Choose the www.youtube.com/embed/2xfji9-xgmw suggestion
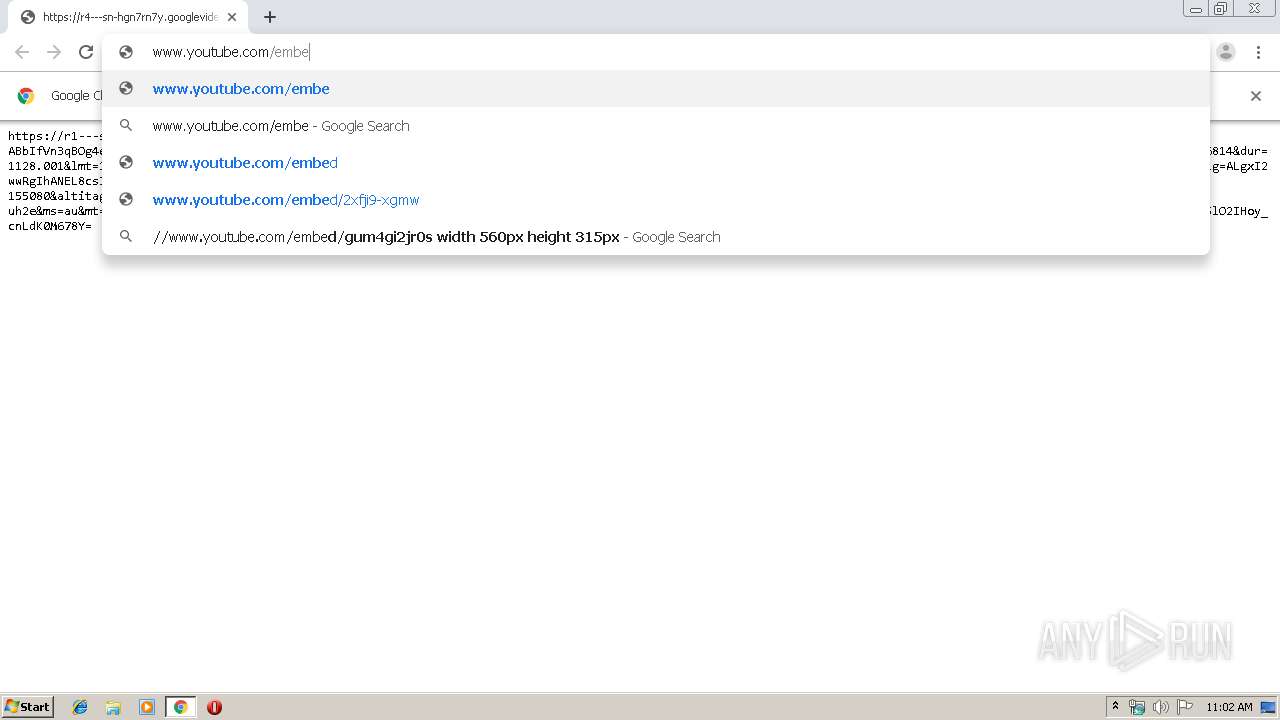Image resolution: width=1280 pixels, height=720 pixels. [x=656, y=200]
